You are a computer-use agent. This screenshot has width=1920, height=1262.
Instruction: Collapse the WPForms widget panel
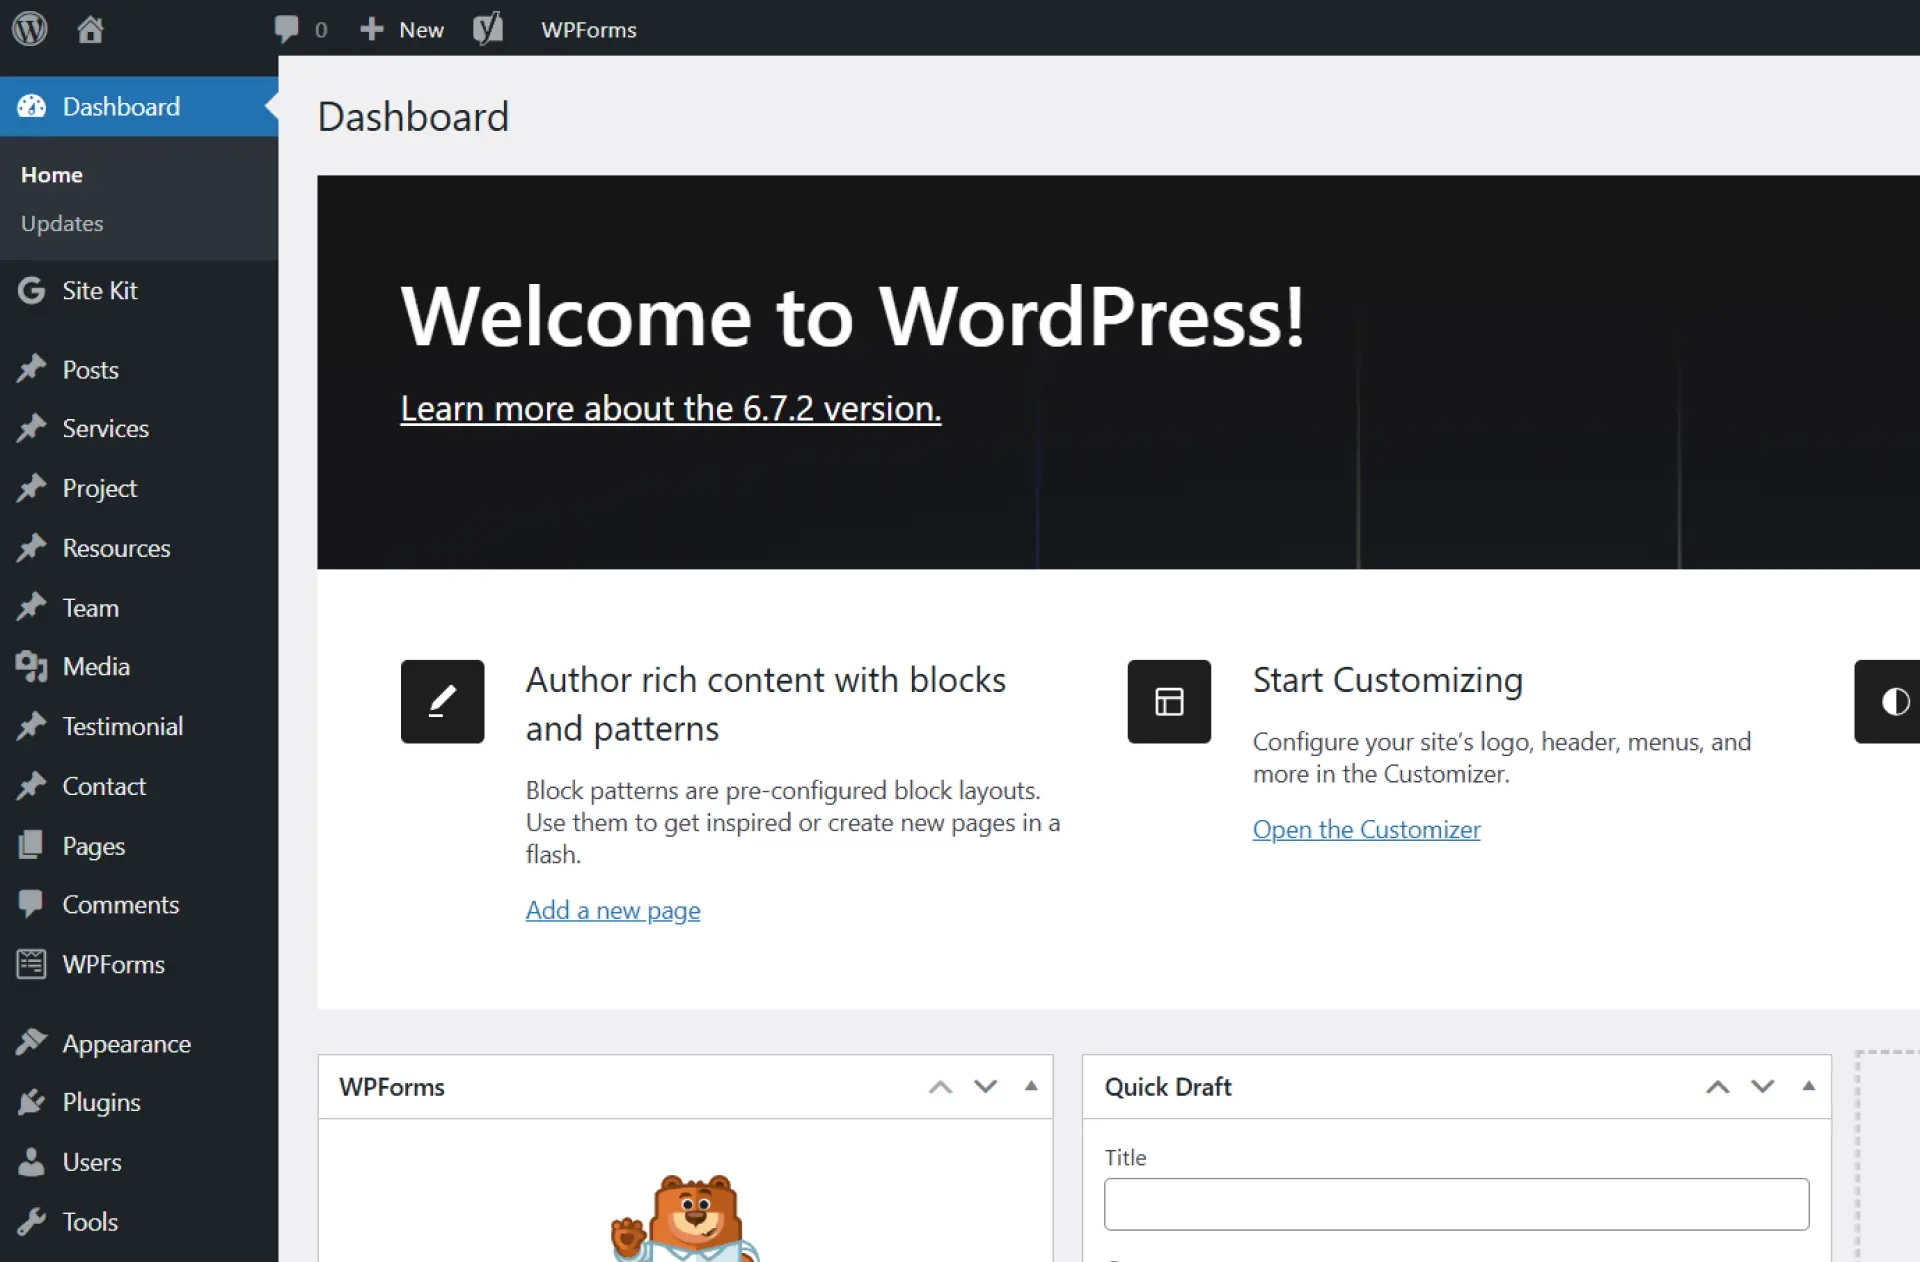pos(1031,1086)
